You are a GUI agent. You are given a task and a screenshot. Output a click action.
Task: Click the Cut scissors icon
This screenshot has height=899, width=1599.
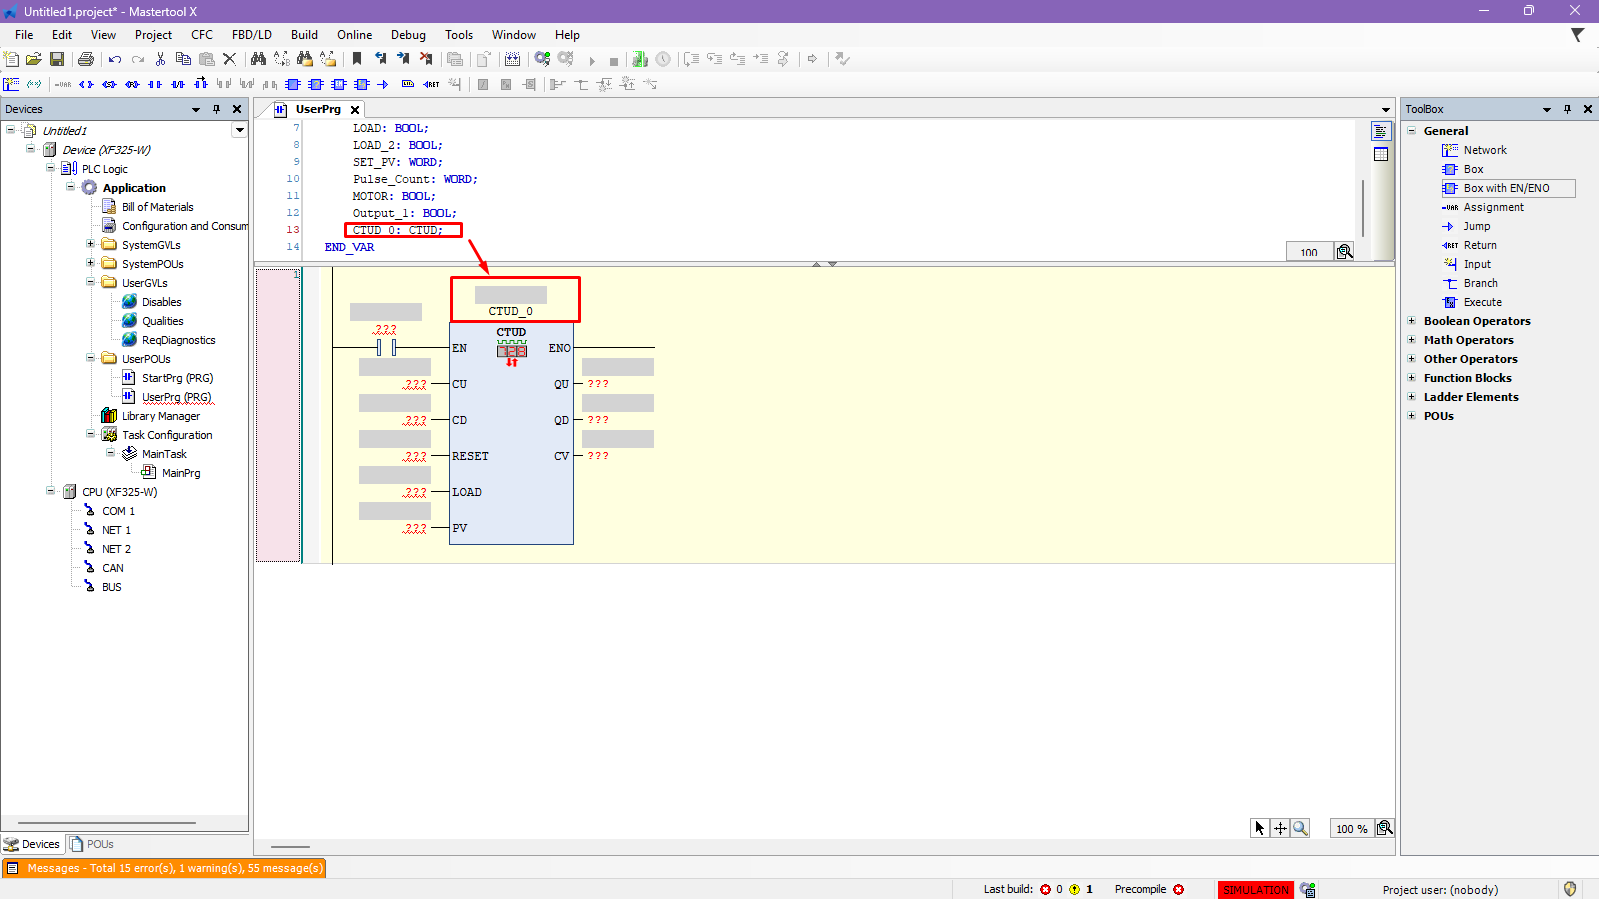coord(160,60)
